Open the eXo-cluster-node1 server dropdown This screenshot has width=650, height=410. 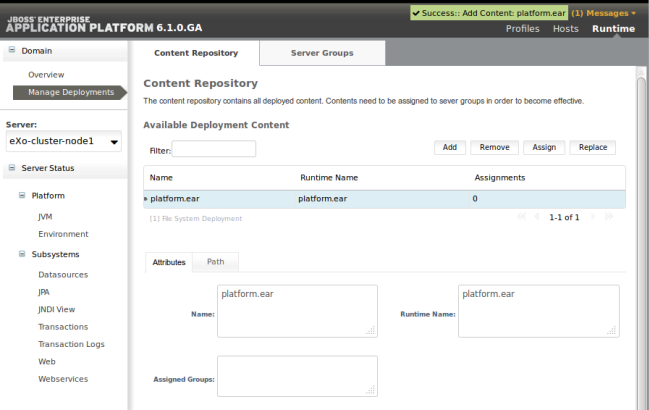64,141
